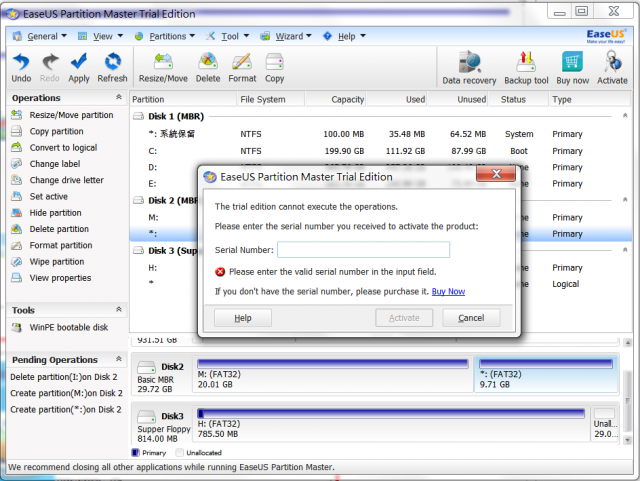
Task: Choose Resize/Move partition in Operations
Action: click(x=62, y=115)
